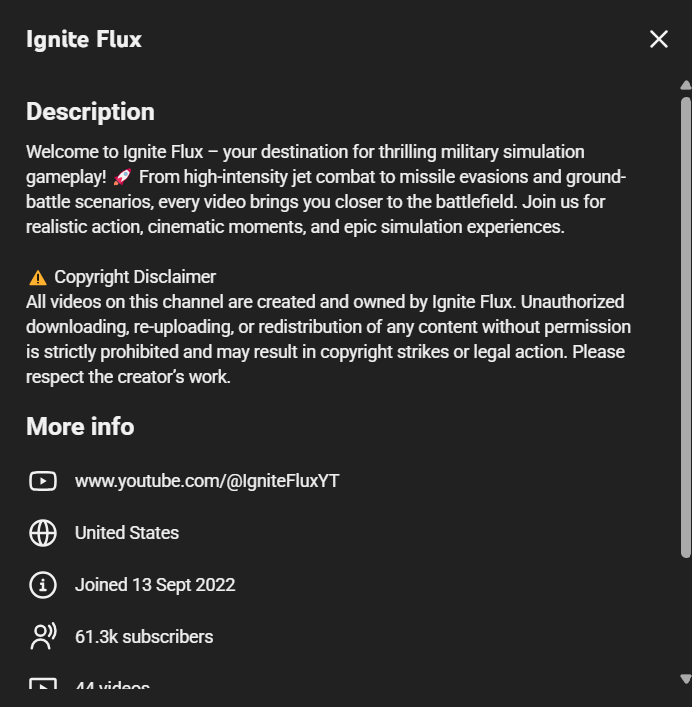This screenshot has width=692, height=707.
Task: Close the Ignite Flux about dialog
Action: tap(658, 39)
